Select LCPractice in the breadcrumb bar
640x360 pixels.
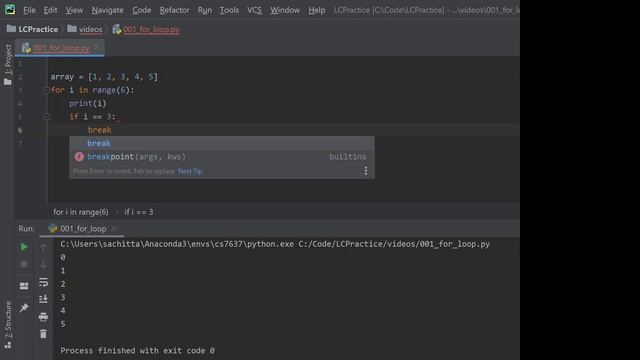(x=33, y=29)
